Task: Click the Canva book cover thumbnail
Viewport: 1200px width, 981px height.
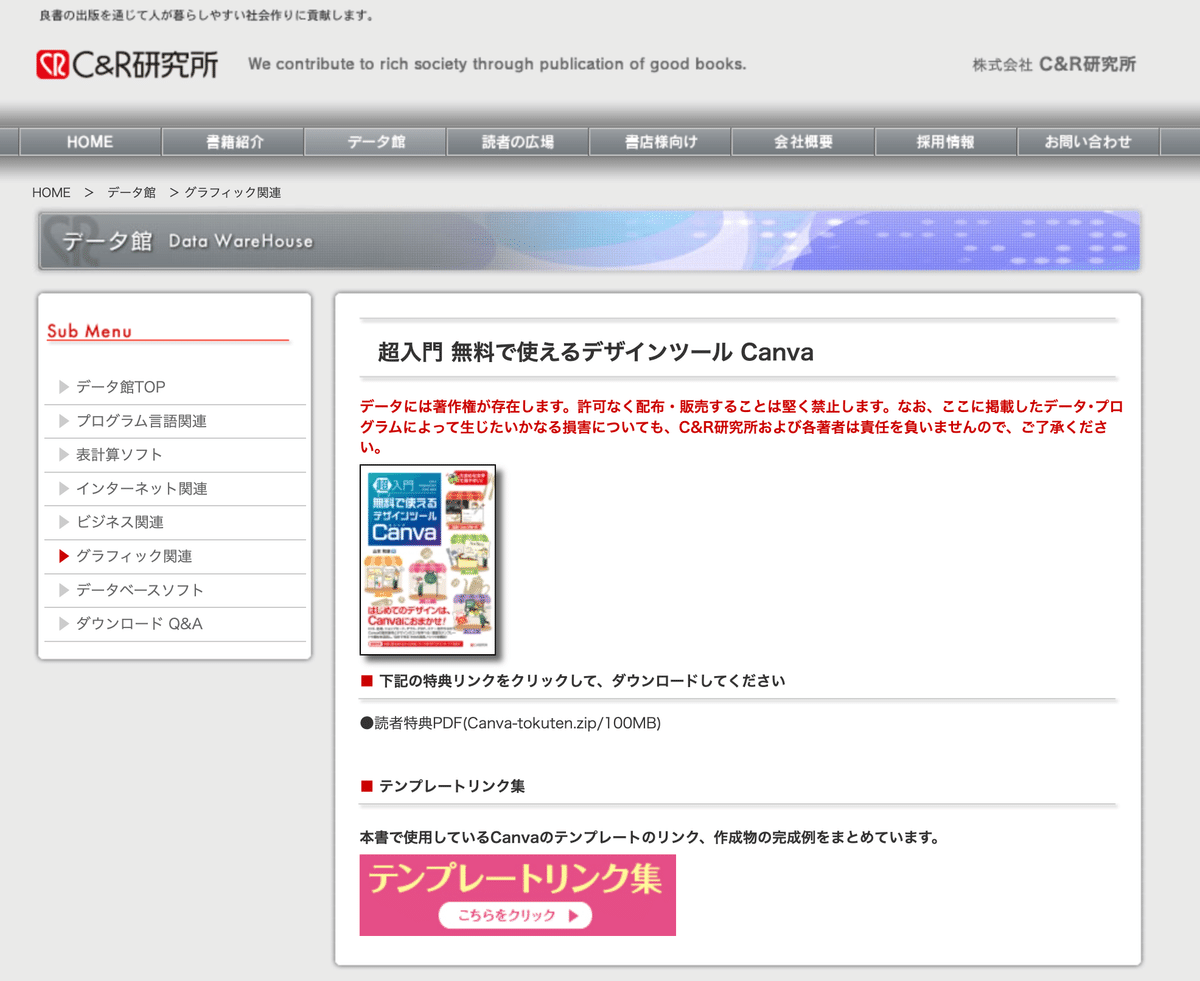Action: tap(427, 560)
